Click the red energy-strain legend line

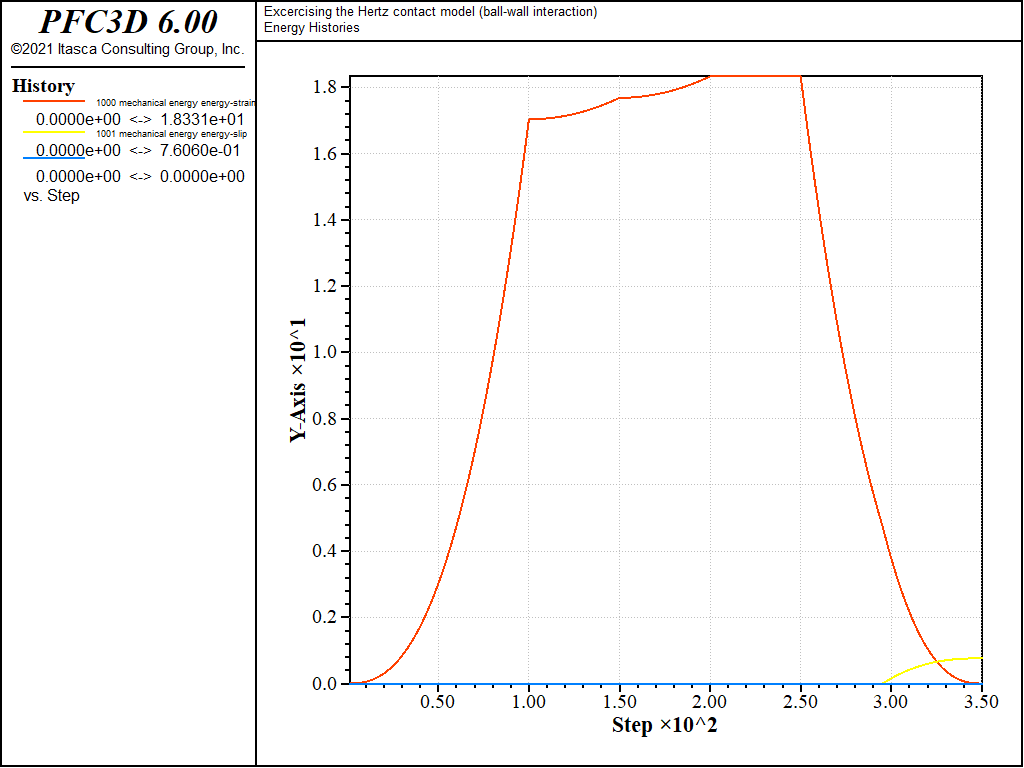click(54, 101)
